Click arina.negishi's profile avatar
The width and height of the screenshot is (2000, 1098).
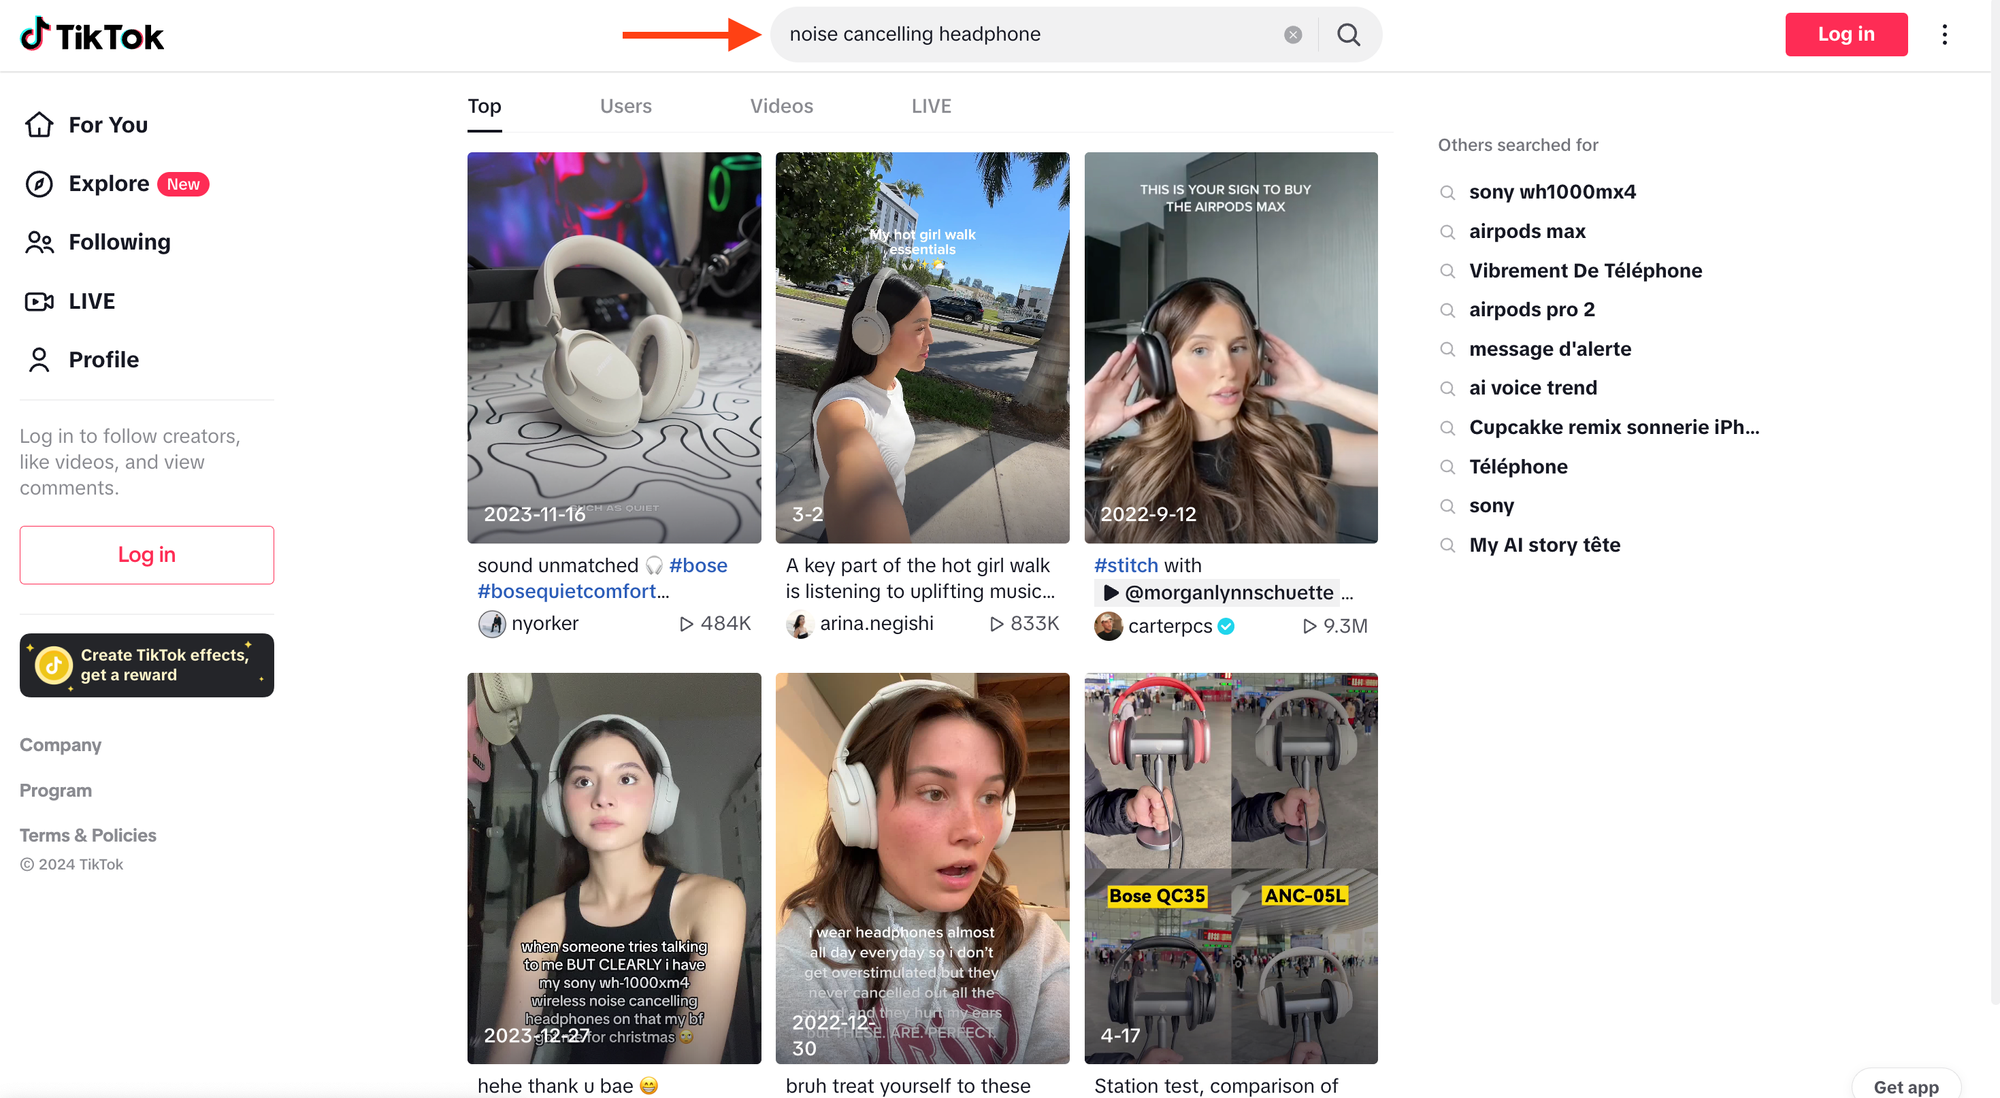(x=799, y=624)
